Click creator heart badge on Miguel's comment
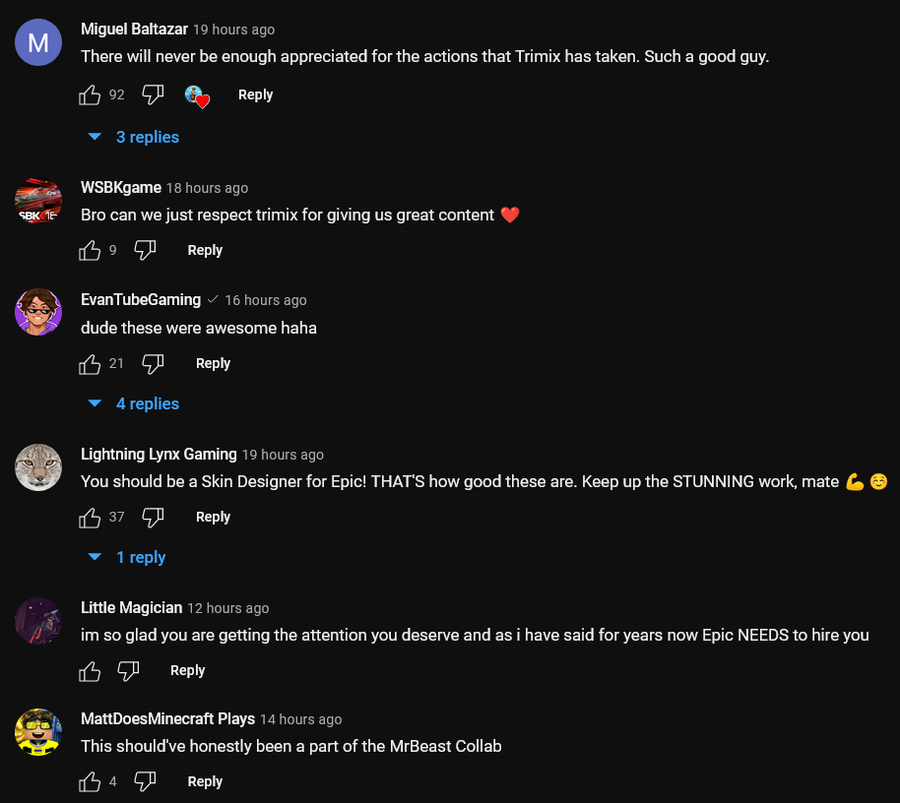 pos(197,96)
